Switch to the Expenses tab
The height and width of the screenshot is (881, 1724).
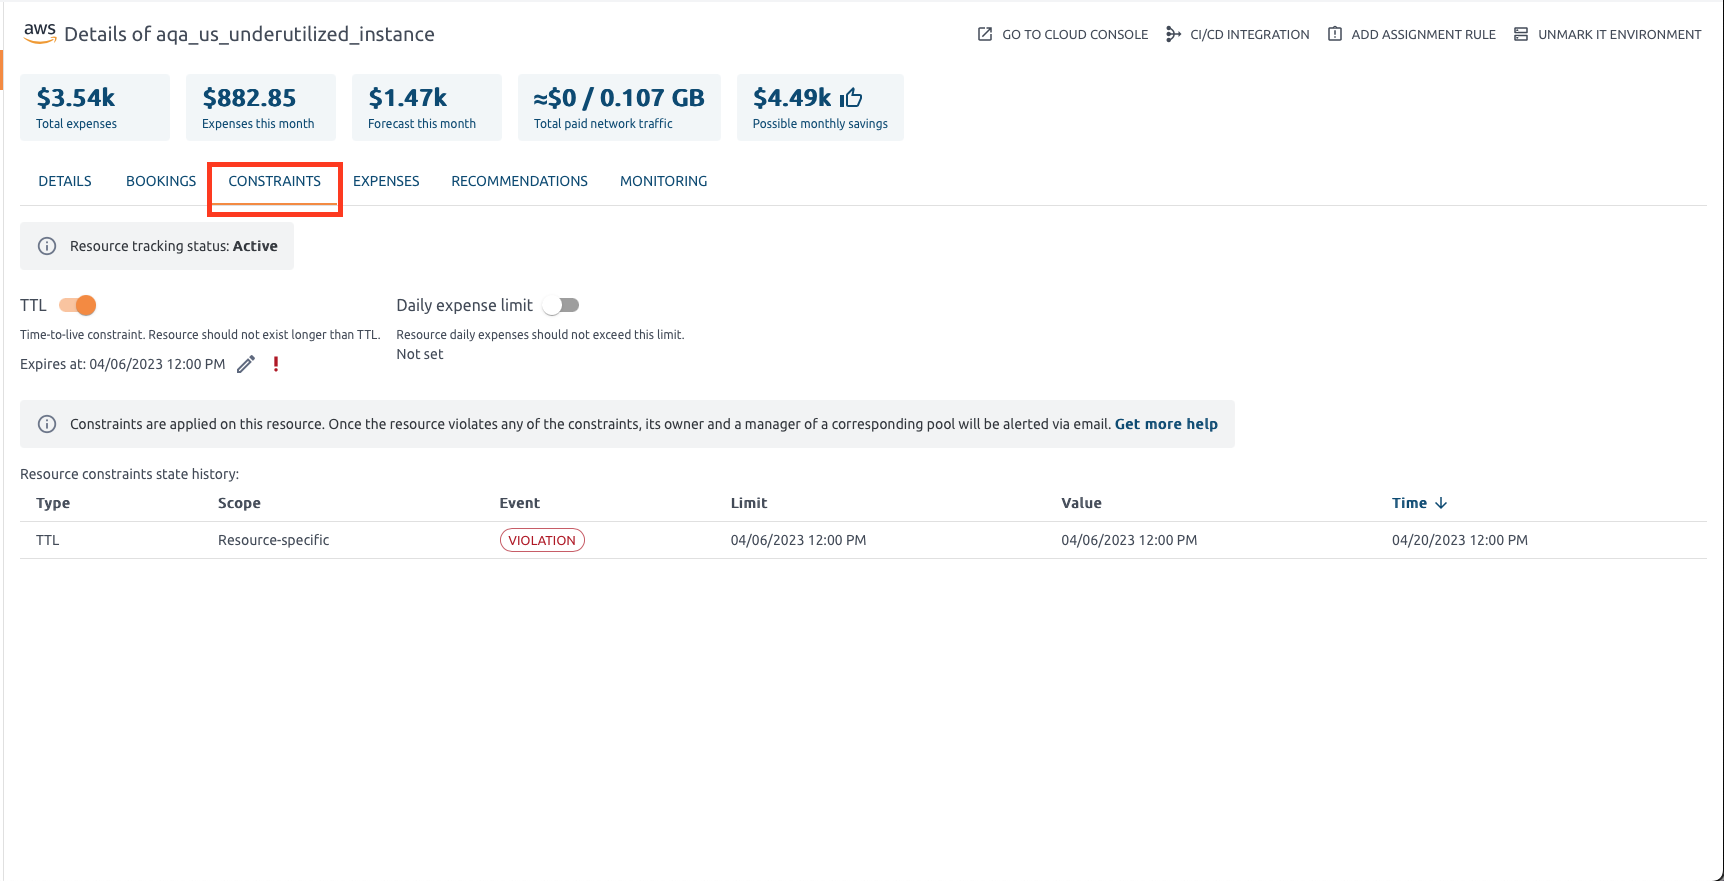tap(386, 181)
